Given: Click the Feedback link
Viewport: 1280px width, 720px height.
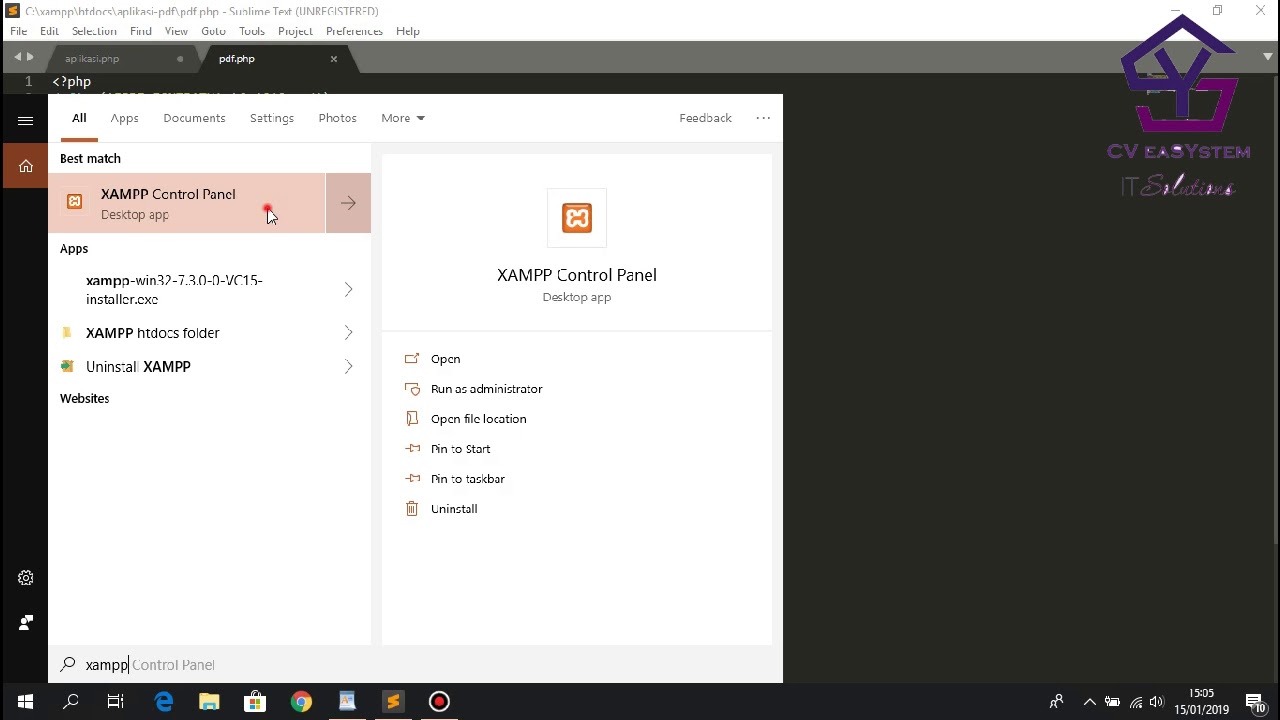Looking at the screenshot, I should tap(705, 118).
